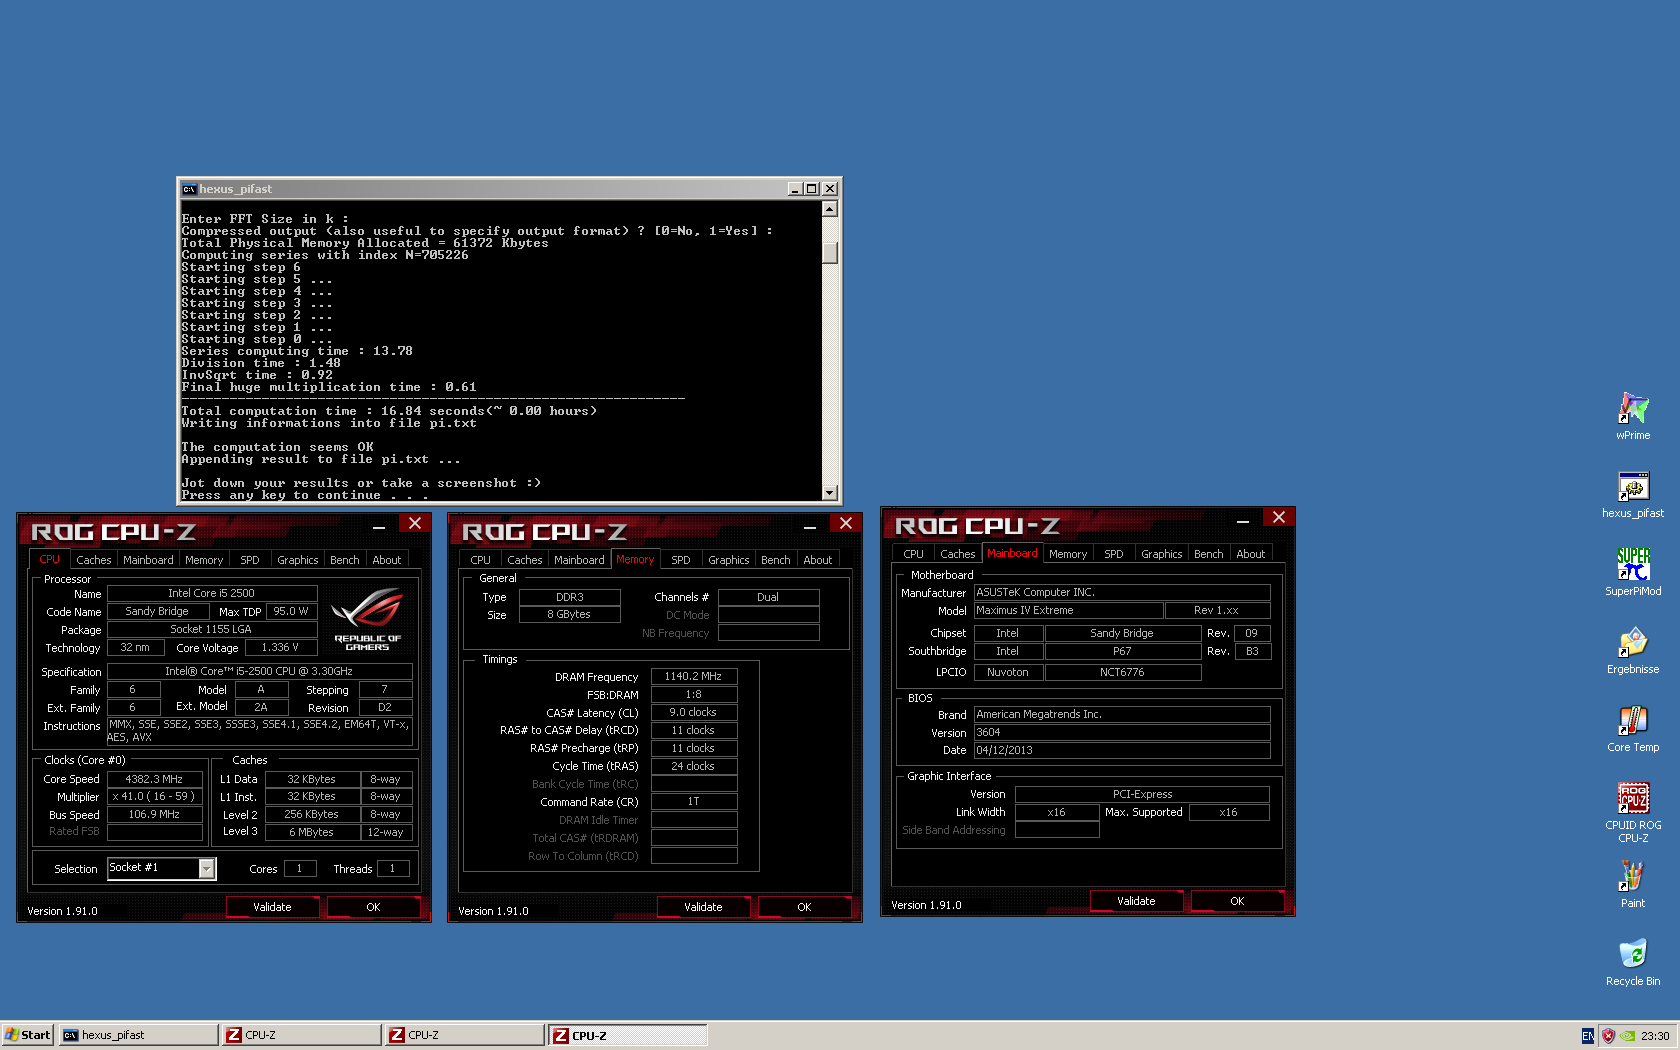
Task: Click the console scrollbar thumb
Action: click(830, 252)
